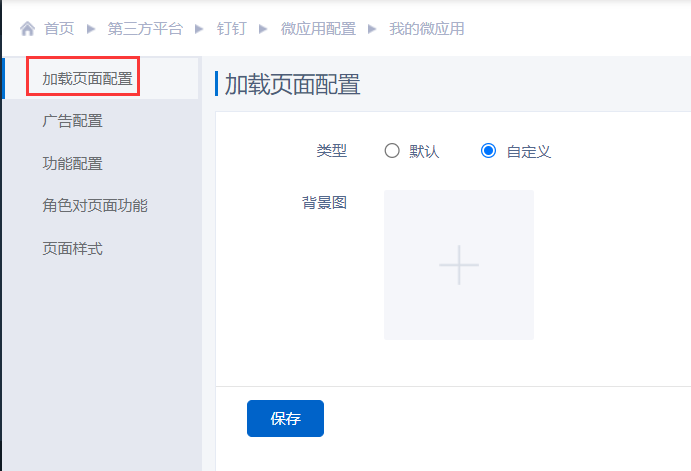Select the 默认 radio button
Screen dimensions: 691x471
coord(392,152)
